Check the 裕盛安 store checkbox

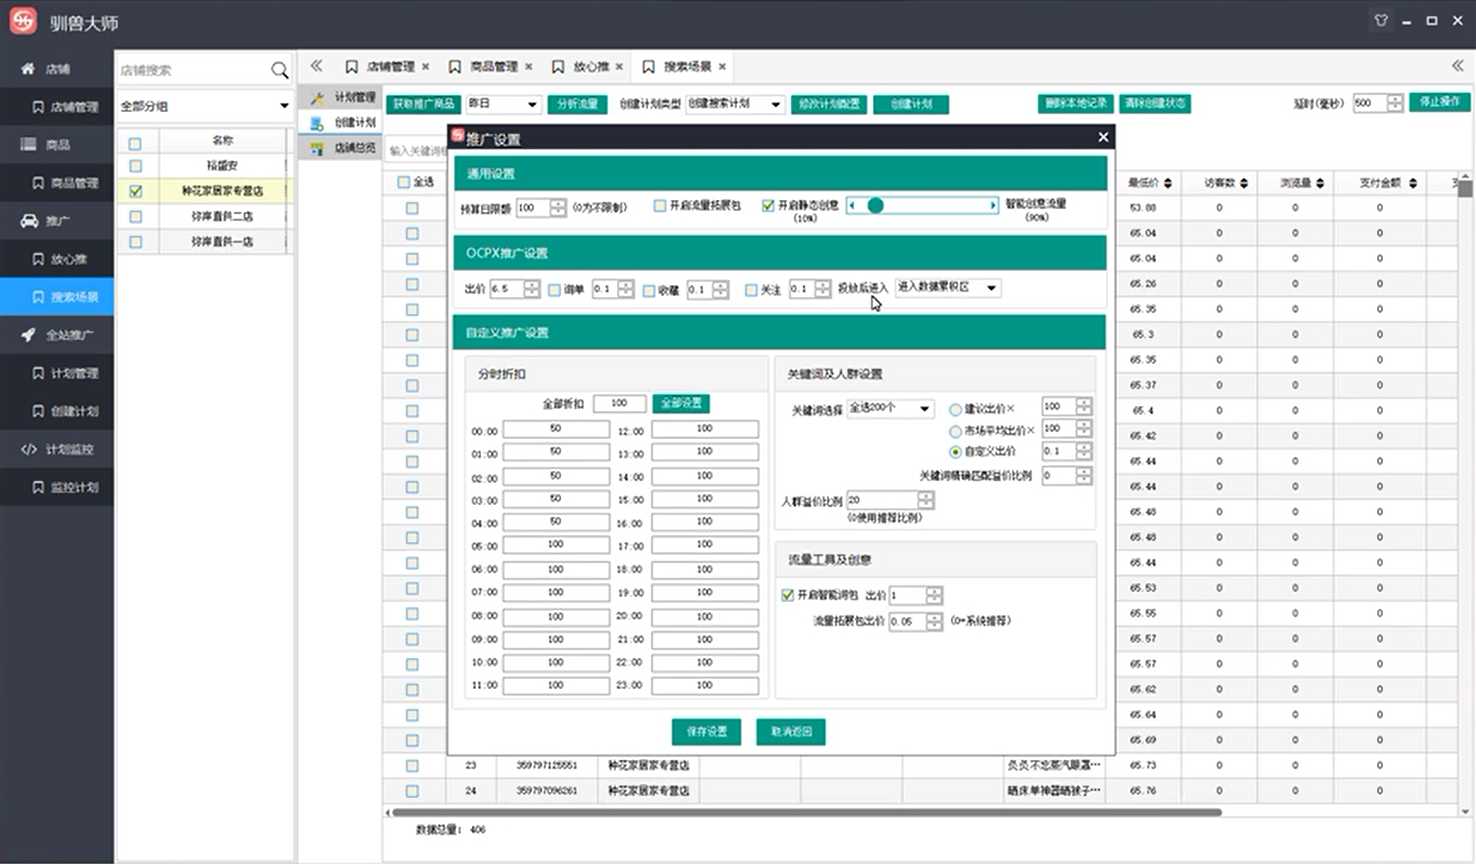[x=136, y=166]
